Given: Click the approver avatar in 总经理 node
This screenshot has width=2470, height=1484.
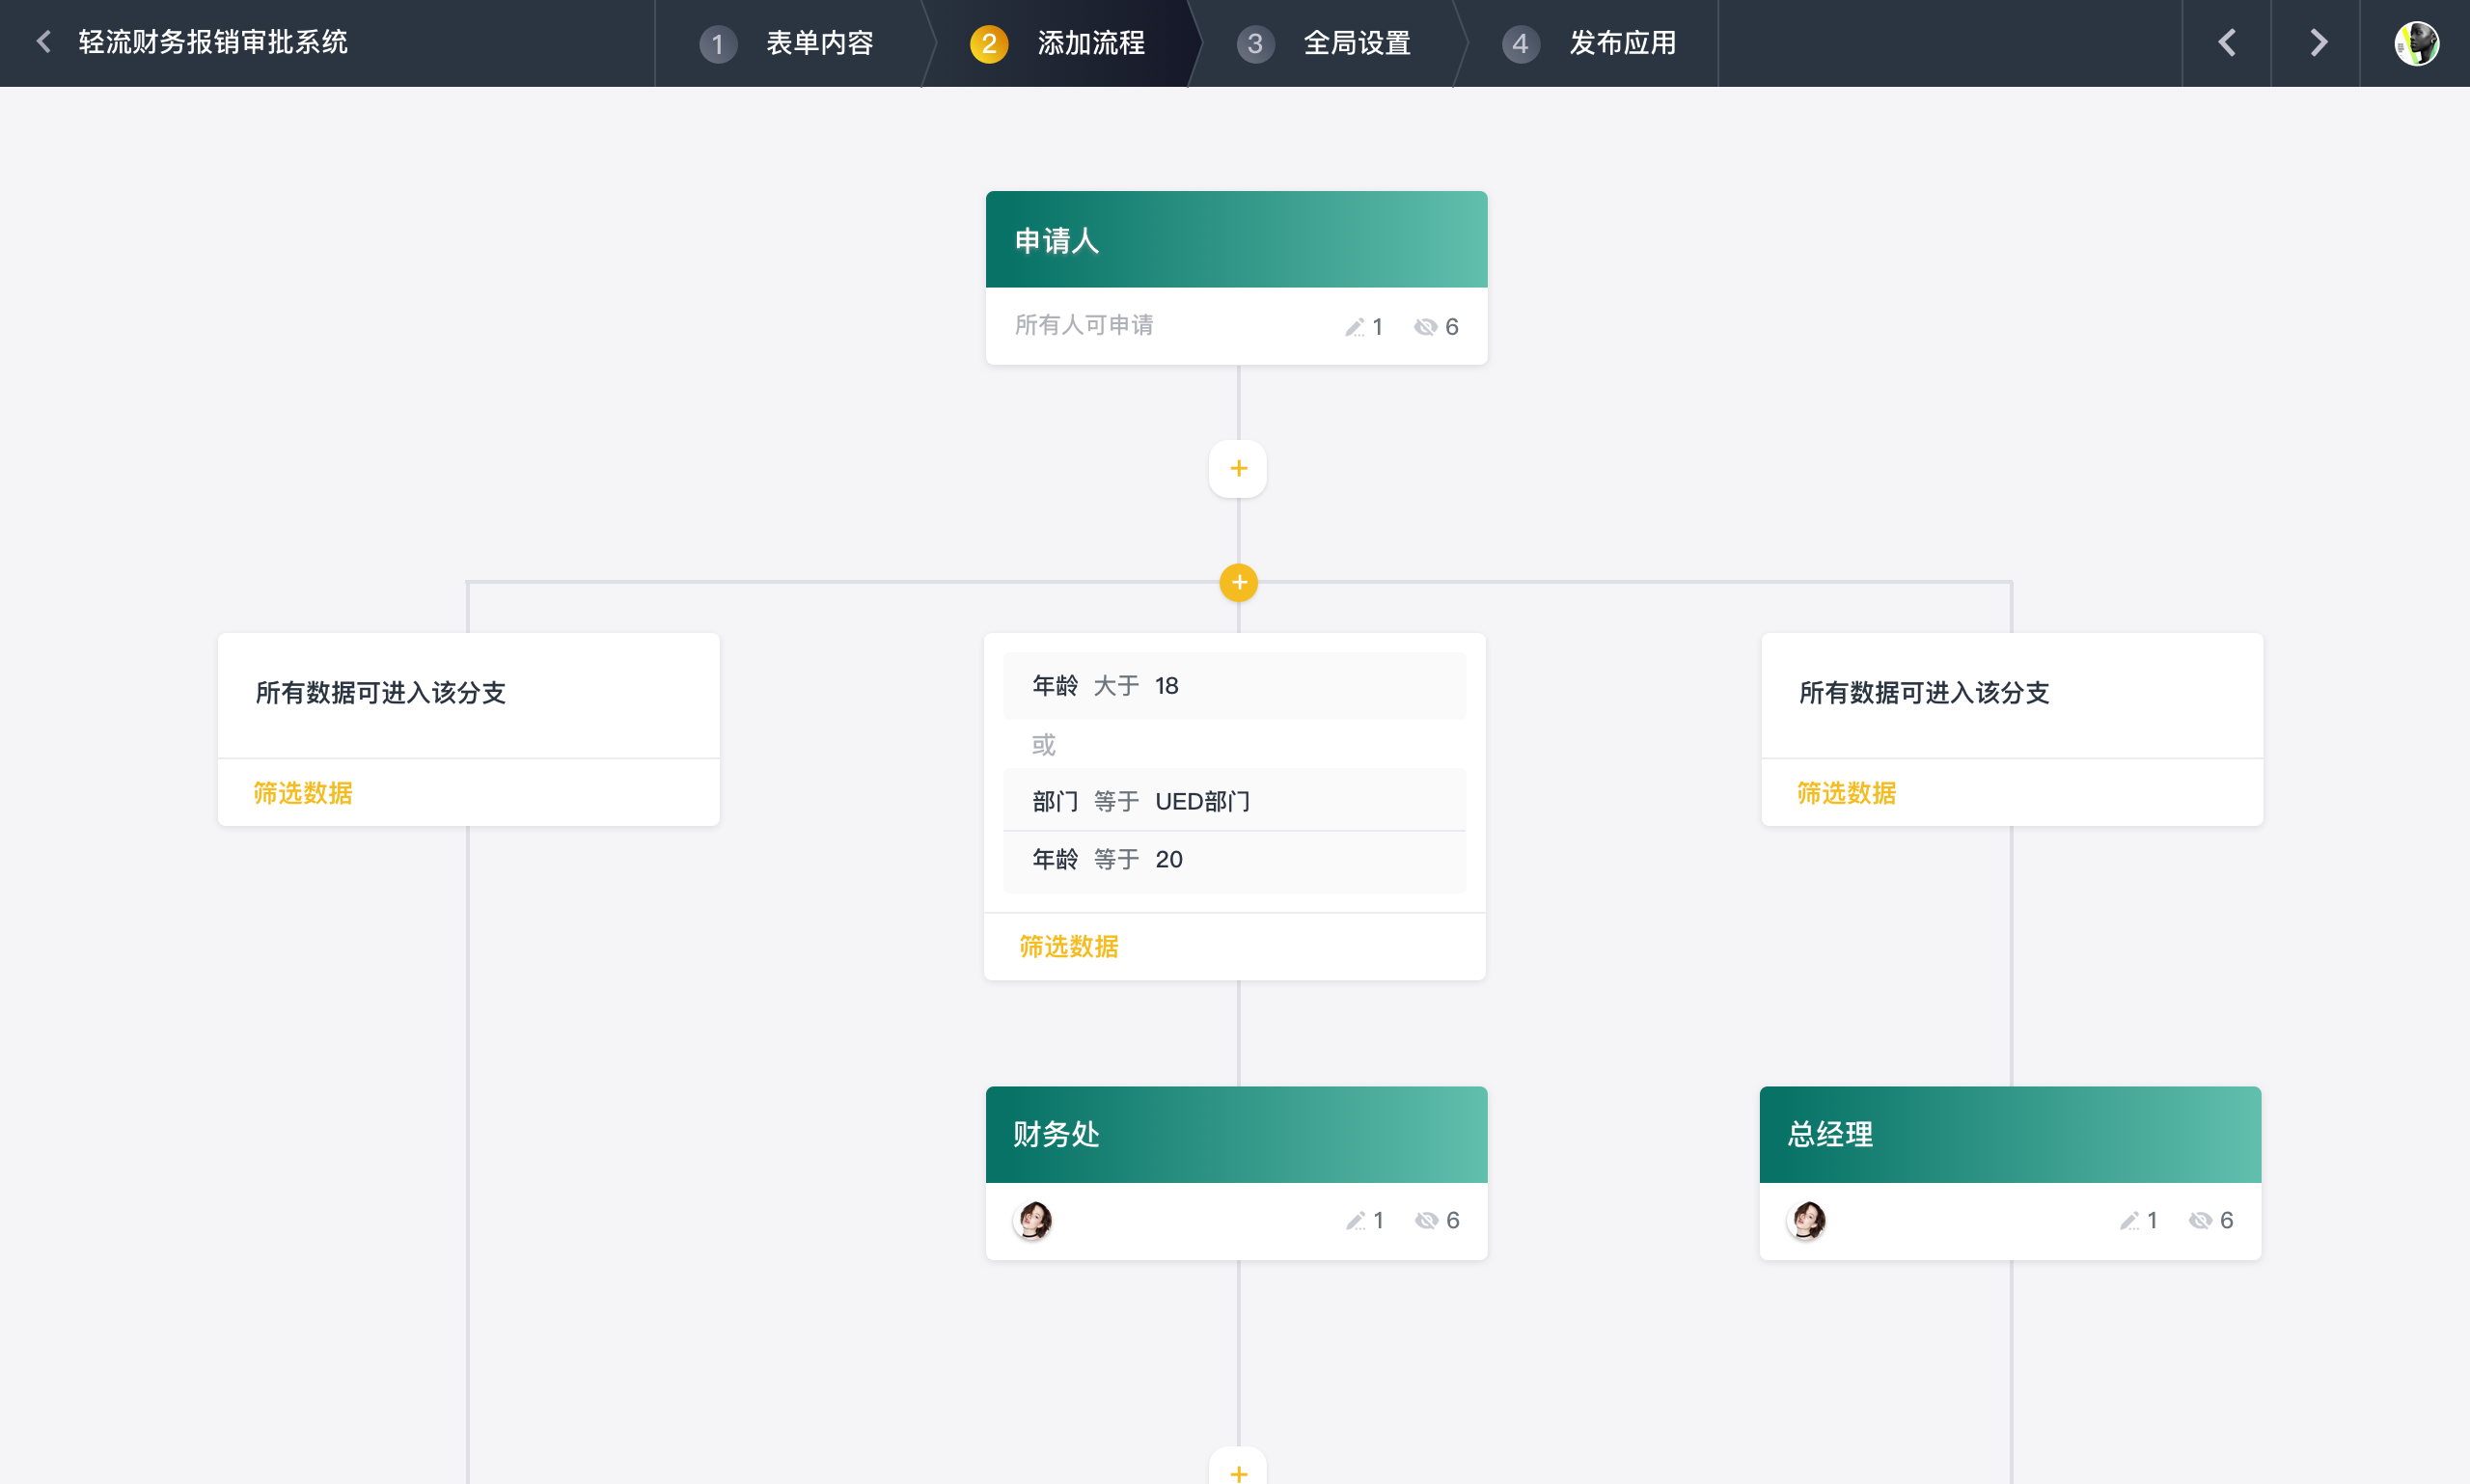Looking at the screenshot, I should coord(1807,1220).
